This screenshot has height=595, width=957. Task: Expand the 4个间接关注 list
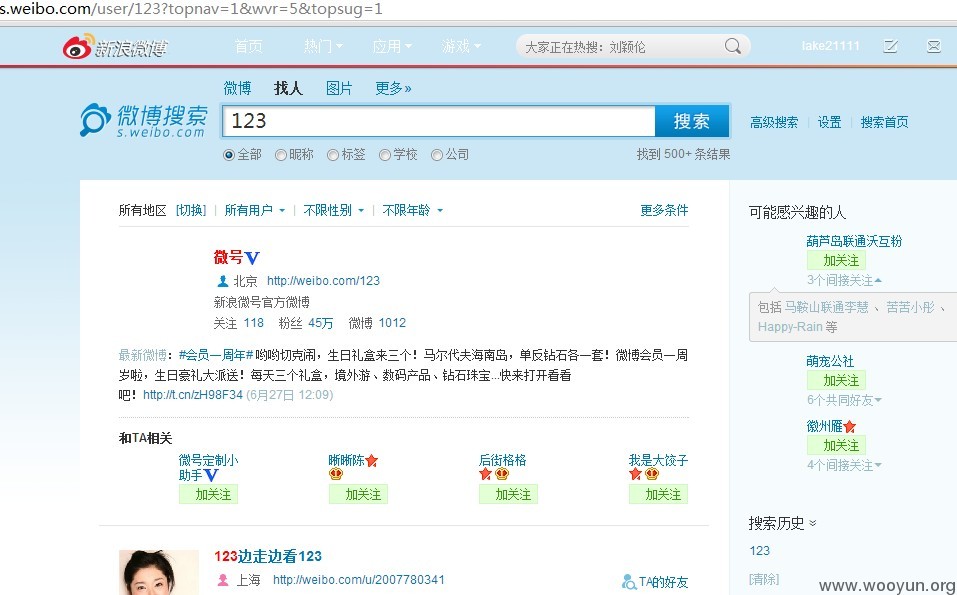point(844,466)
